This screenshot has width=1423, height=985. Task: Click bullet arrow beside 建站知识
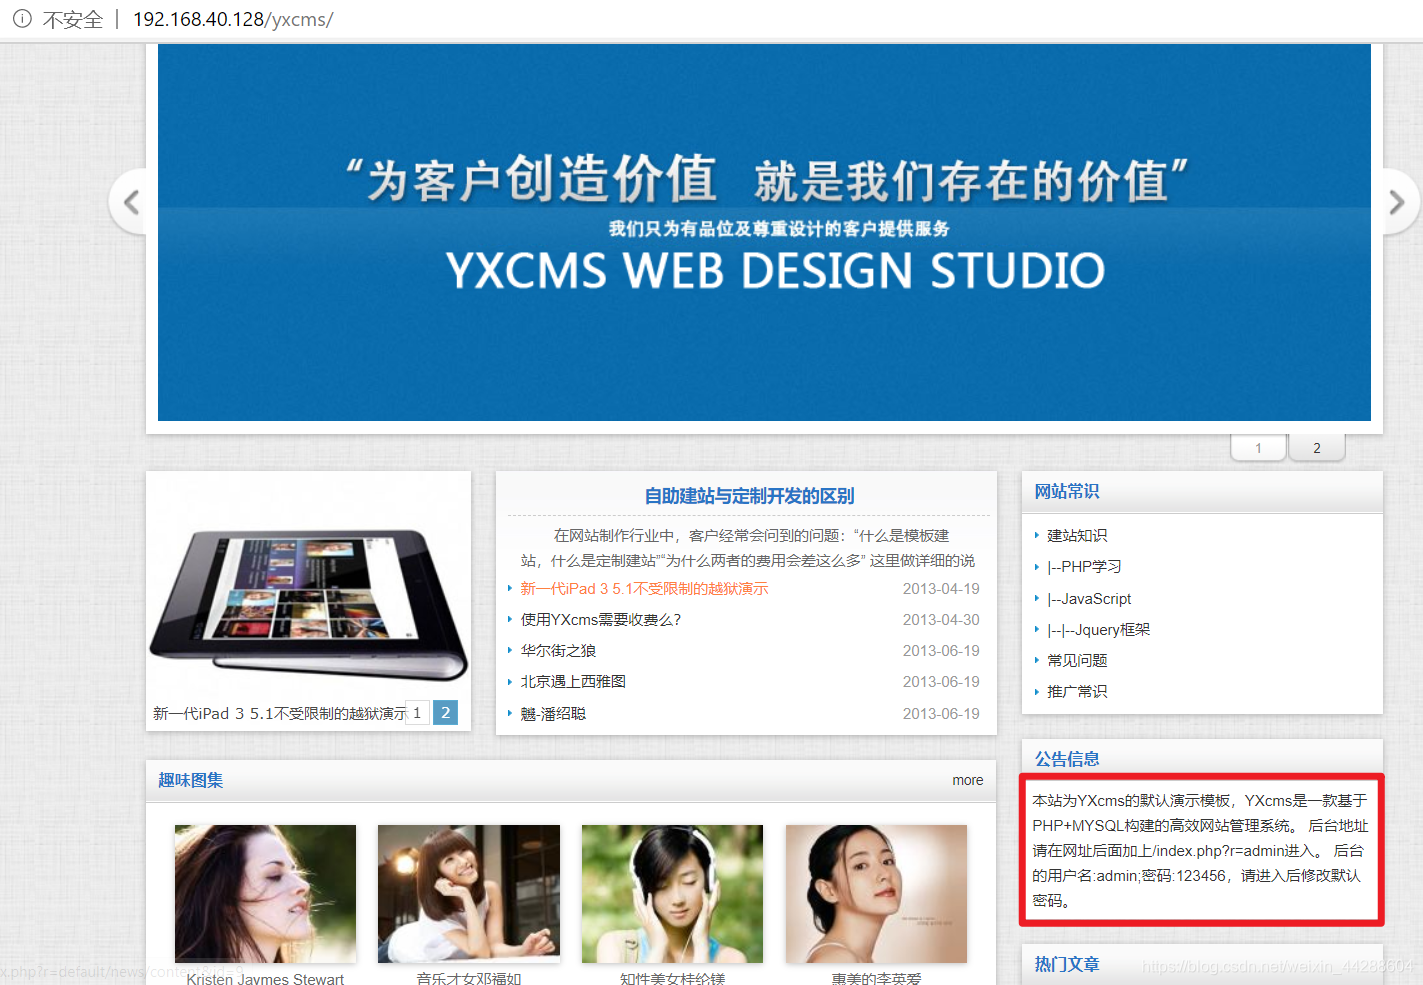[1037, 536]
